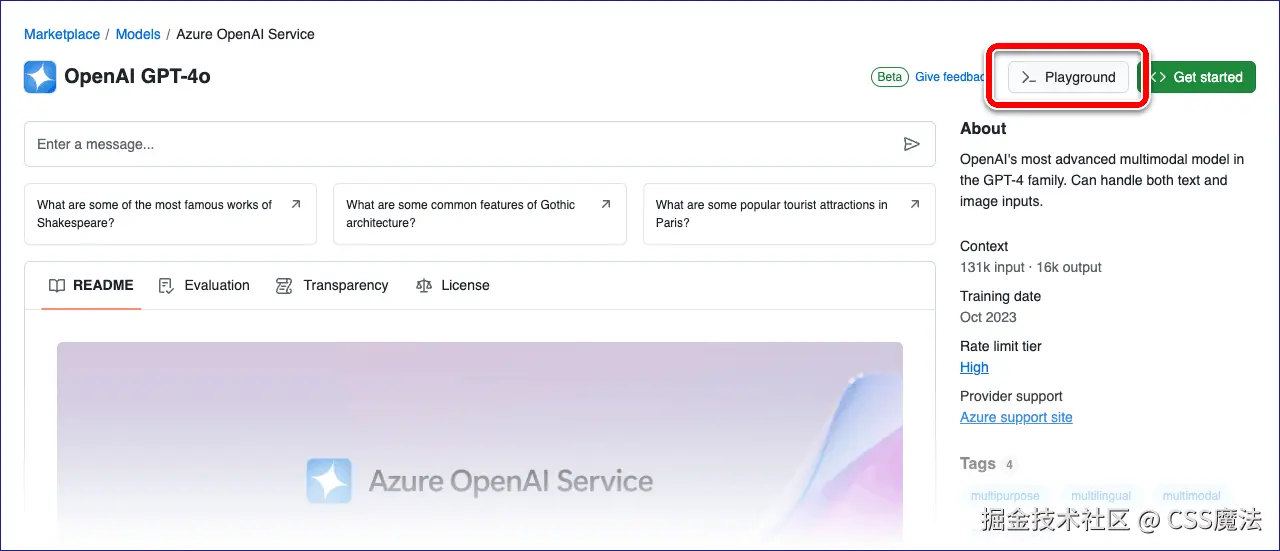Image resolution: width=1280 pixels, height=551 pixels.
Task: Click the README book icon
Action: point(58,285)
